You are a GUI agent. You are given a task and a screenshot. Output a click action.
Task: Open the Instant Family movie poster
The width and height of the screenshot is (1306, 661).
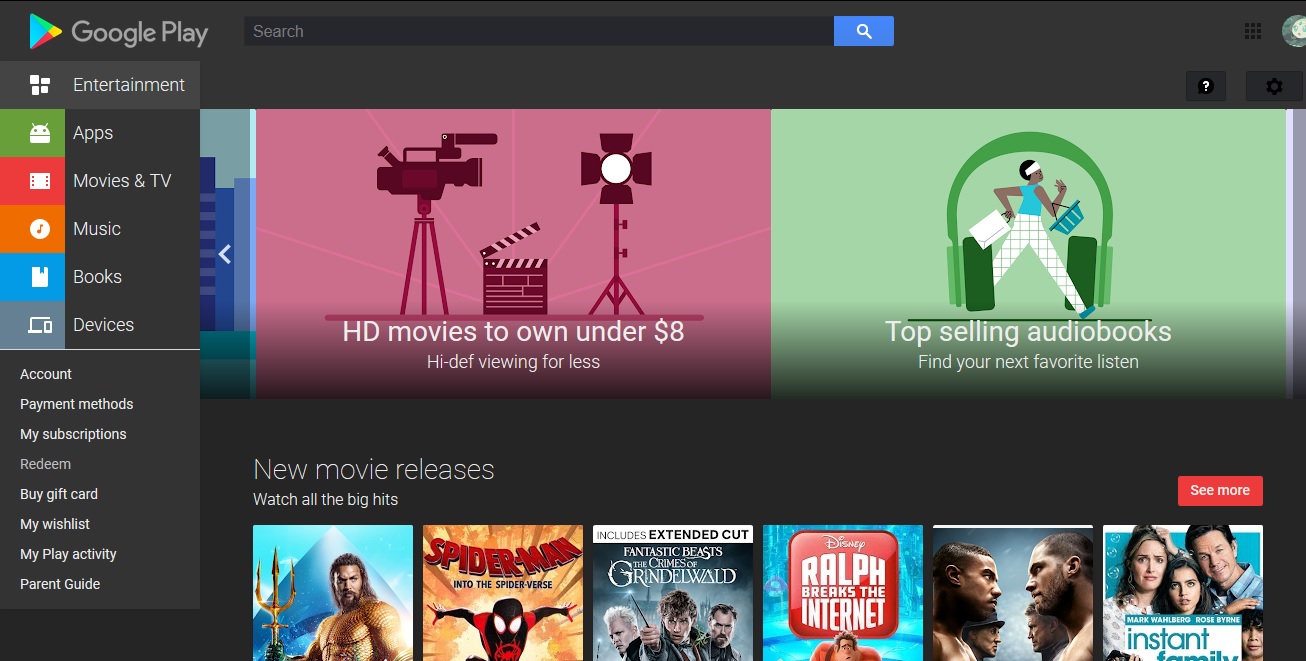[x=1183, y=593]
